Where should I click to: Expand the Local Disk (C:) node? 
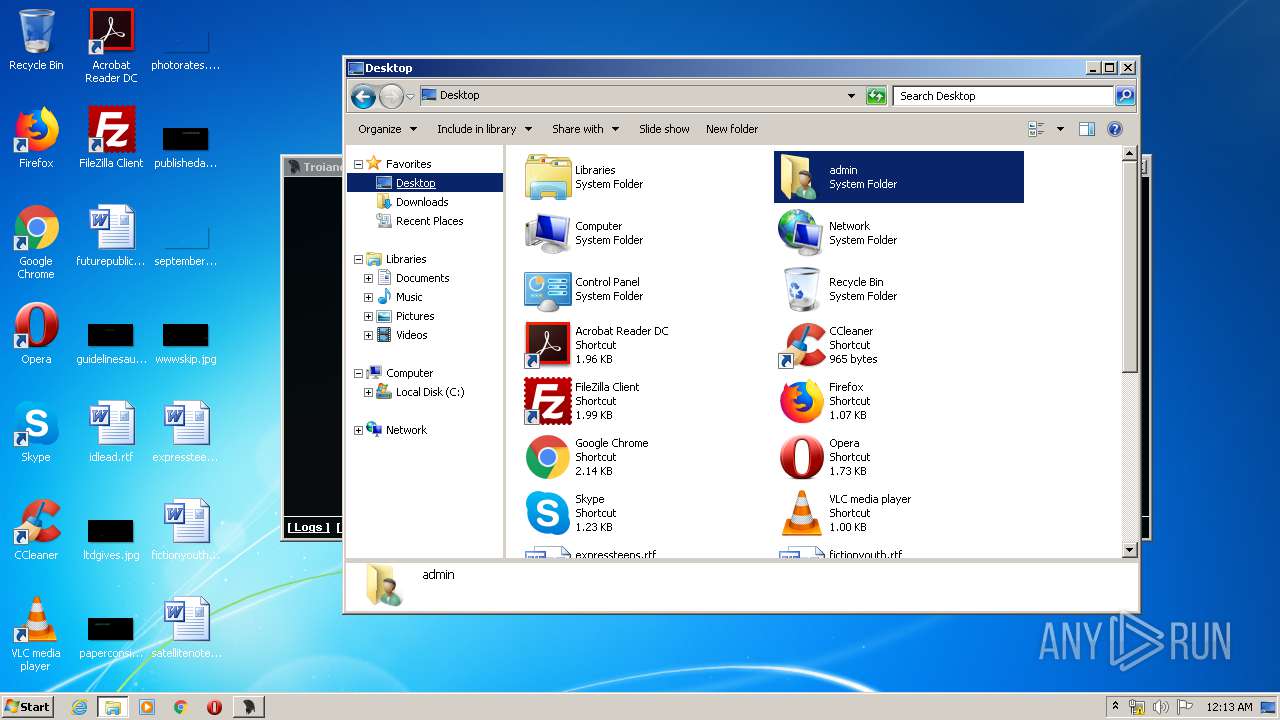click(368, 392)
